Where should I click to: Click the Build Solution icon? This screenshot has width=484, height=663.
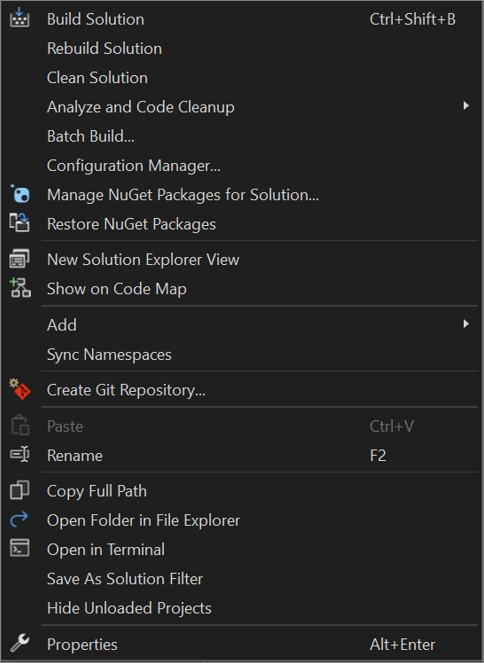coord(19,18)
